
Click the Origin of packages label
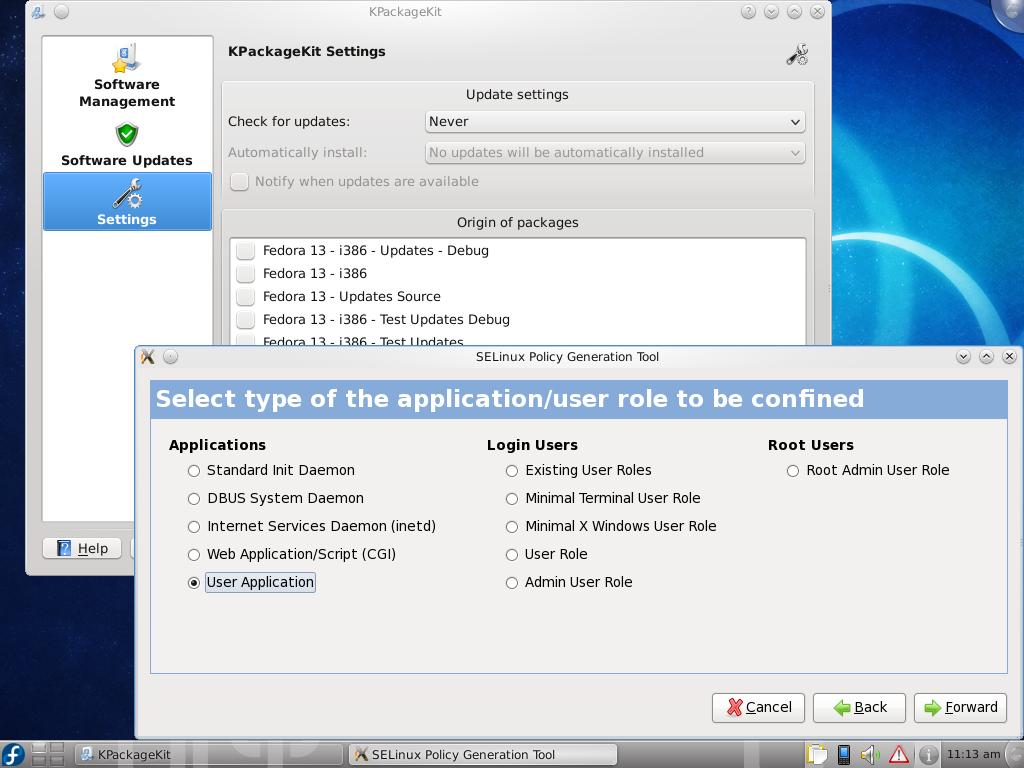click(x=517, y=223)
